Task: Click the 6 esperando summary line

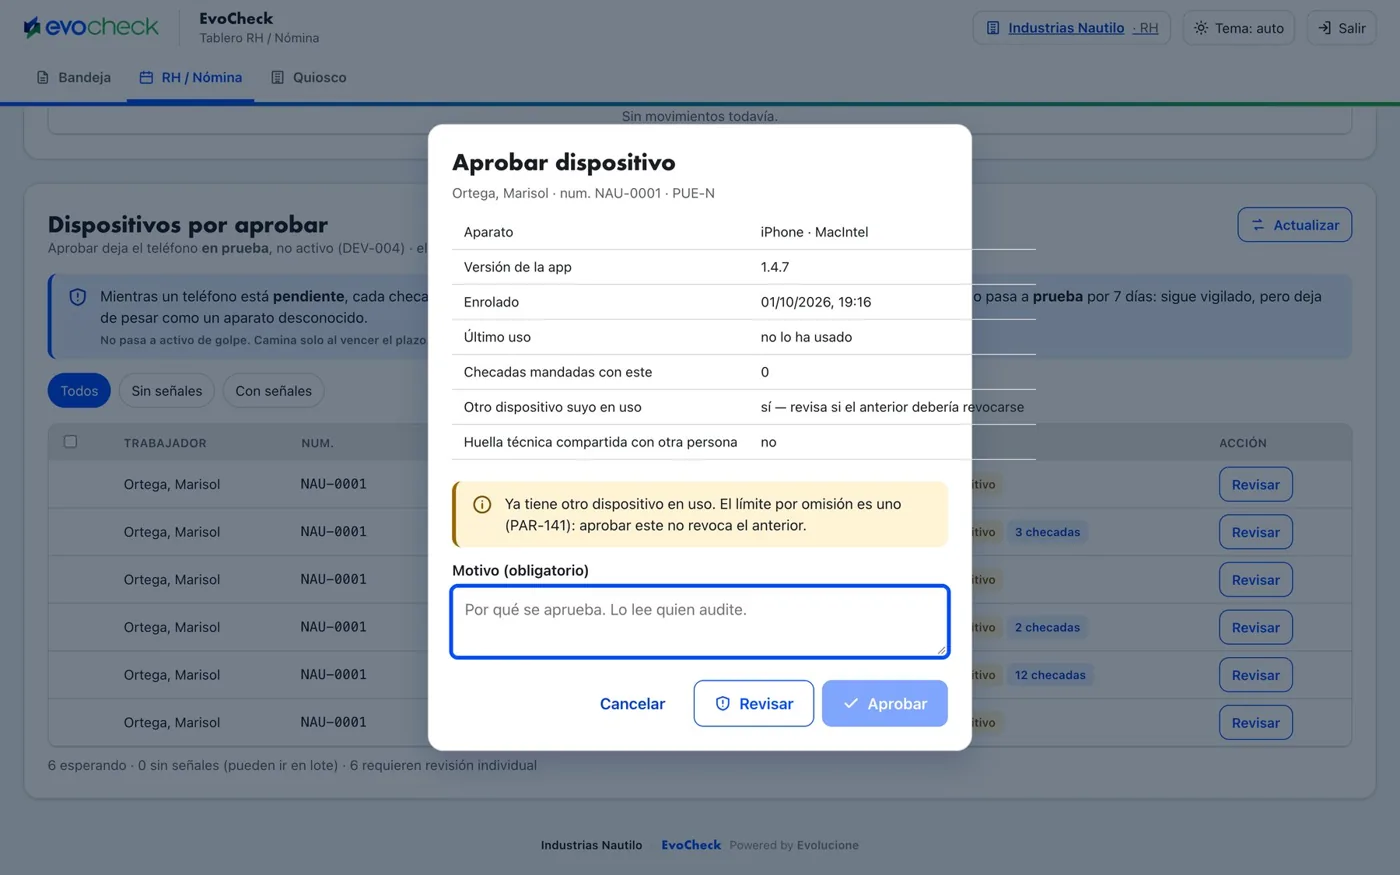Action: point(292,765)
